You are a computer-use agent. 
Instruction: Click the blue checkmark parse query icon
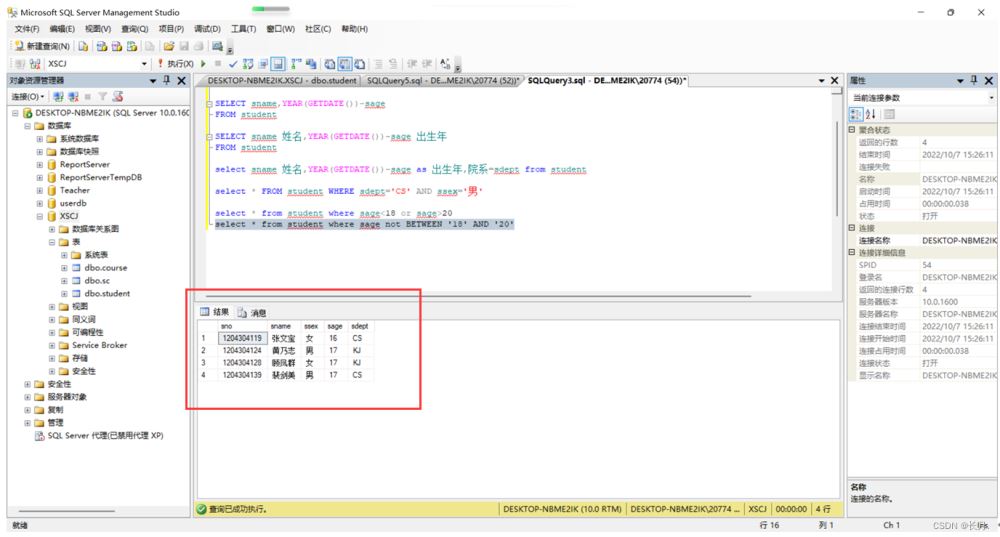click(x=233, y=64)
